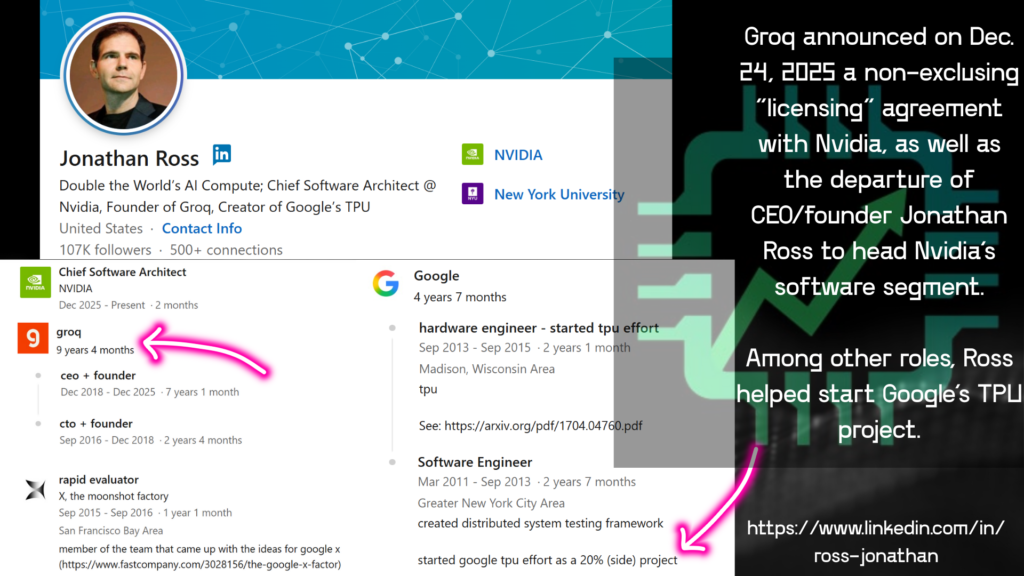1024x576 pixels.
Task: View the 500+ connections link
Action: point(224,249)
